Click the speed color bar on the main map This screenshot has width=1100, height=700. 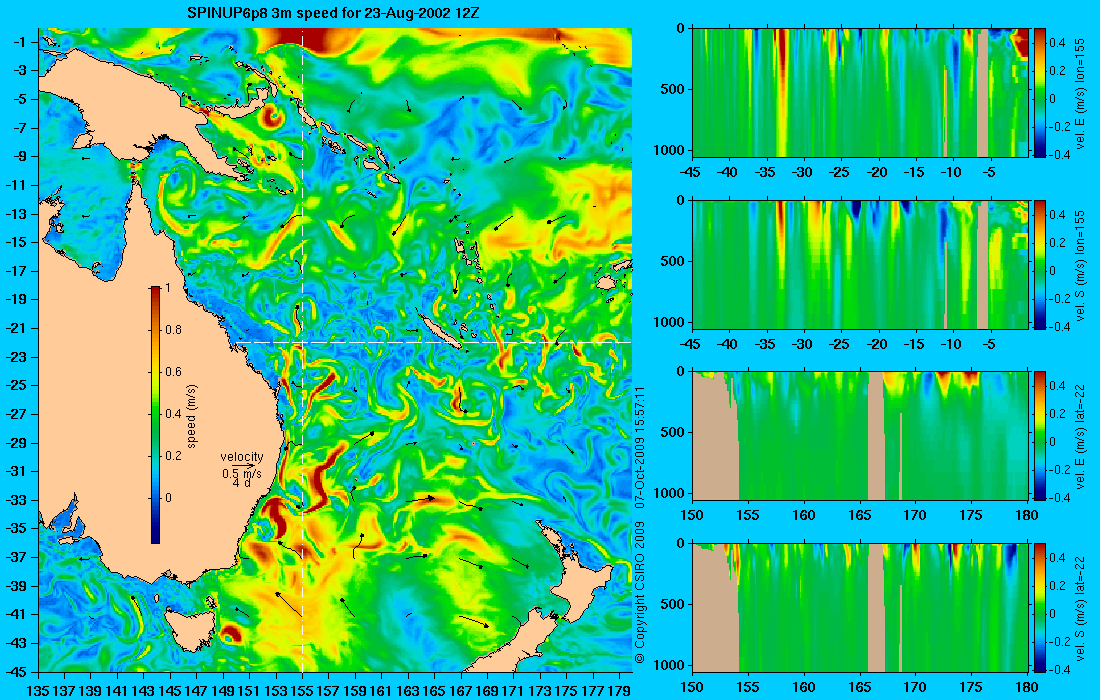point(155,415)
